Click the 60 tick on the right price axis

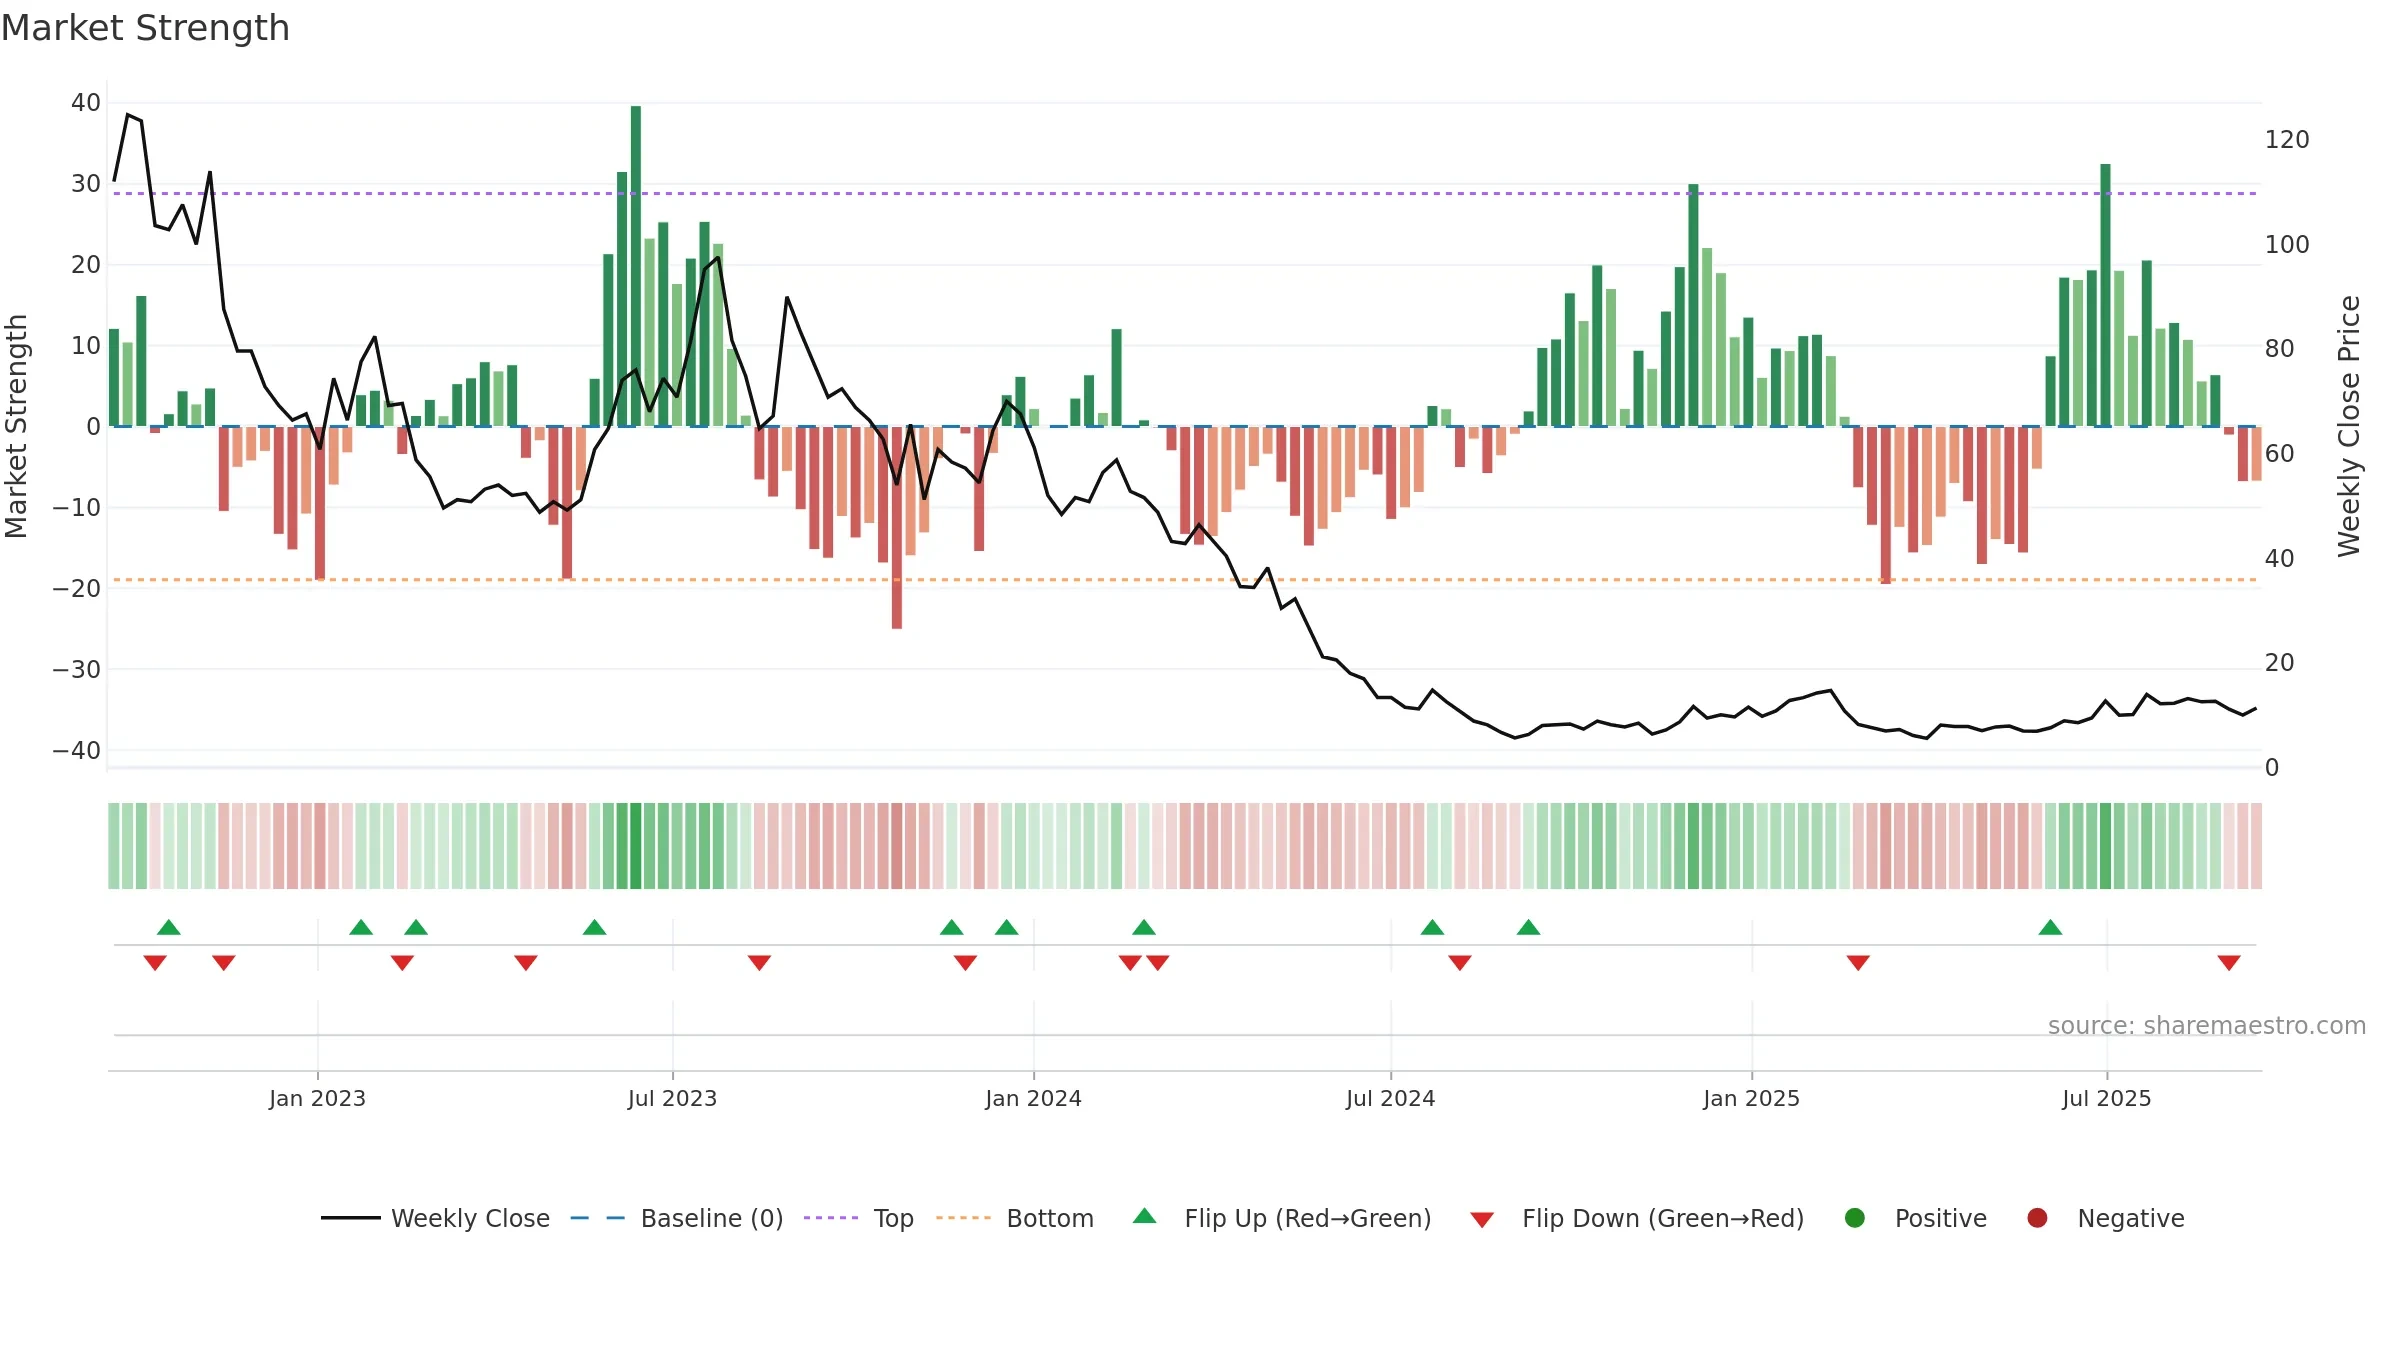pyautogui.click(x=2280, y=454)
